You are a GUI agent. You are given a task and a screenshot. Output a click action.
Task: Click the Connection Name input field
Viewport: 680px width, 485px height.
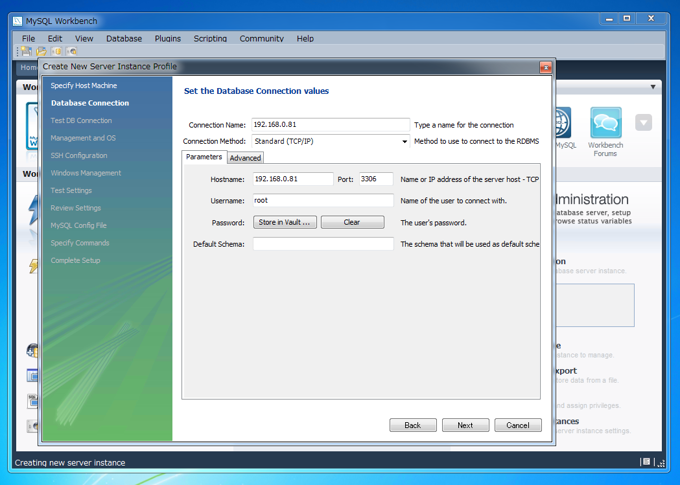click(330, 125)
